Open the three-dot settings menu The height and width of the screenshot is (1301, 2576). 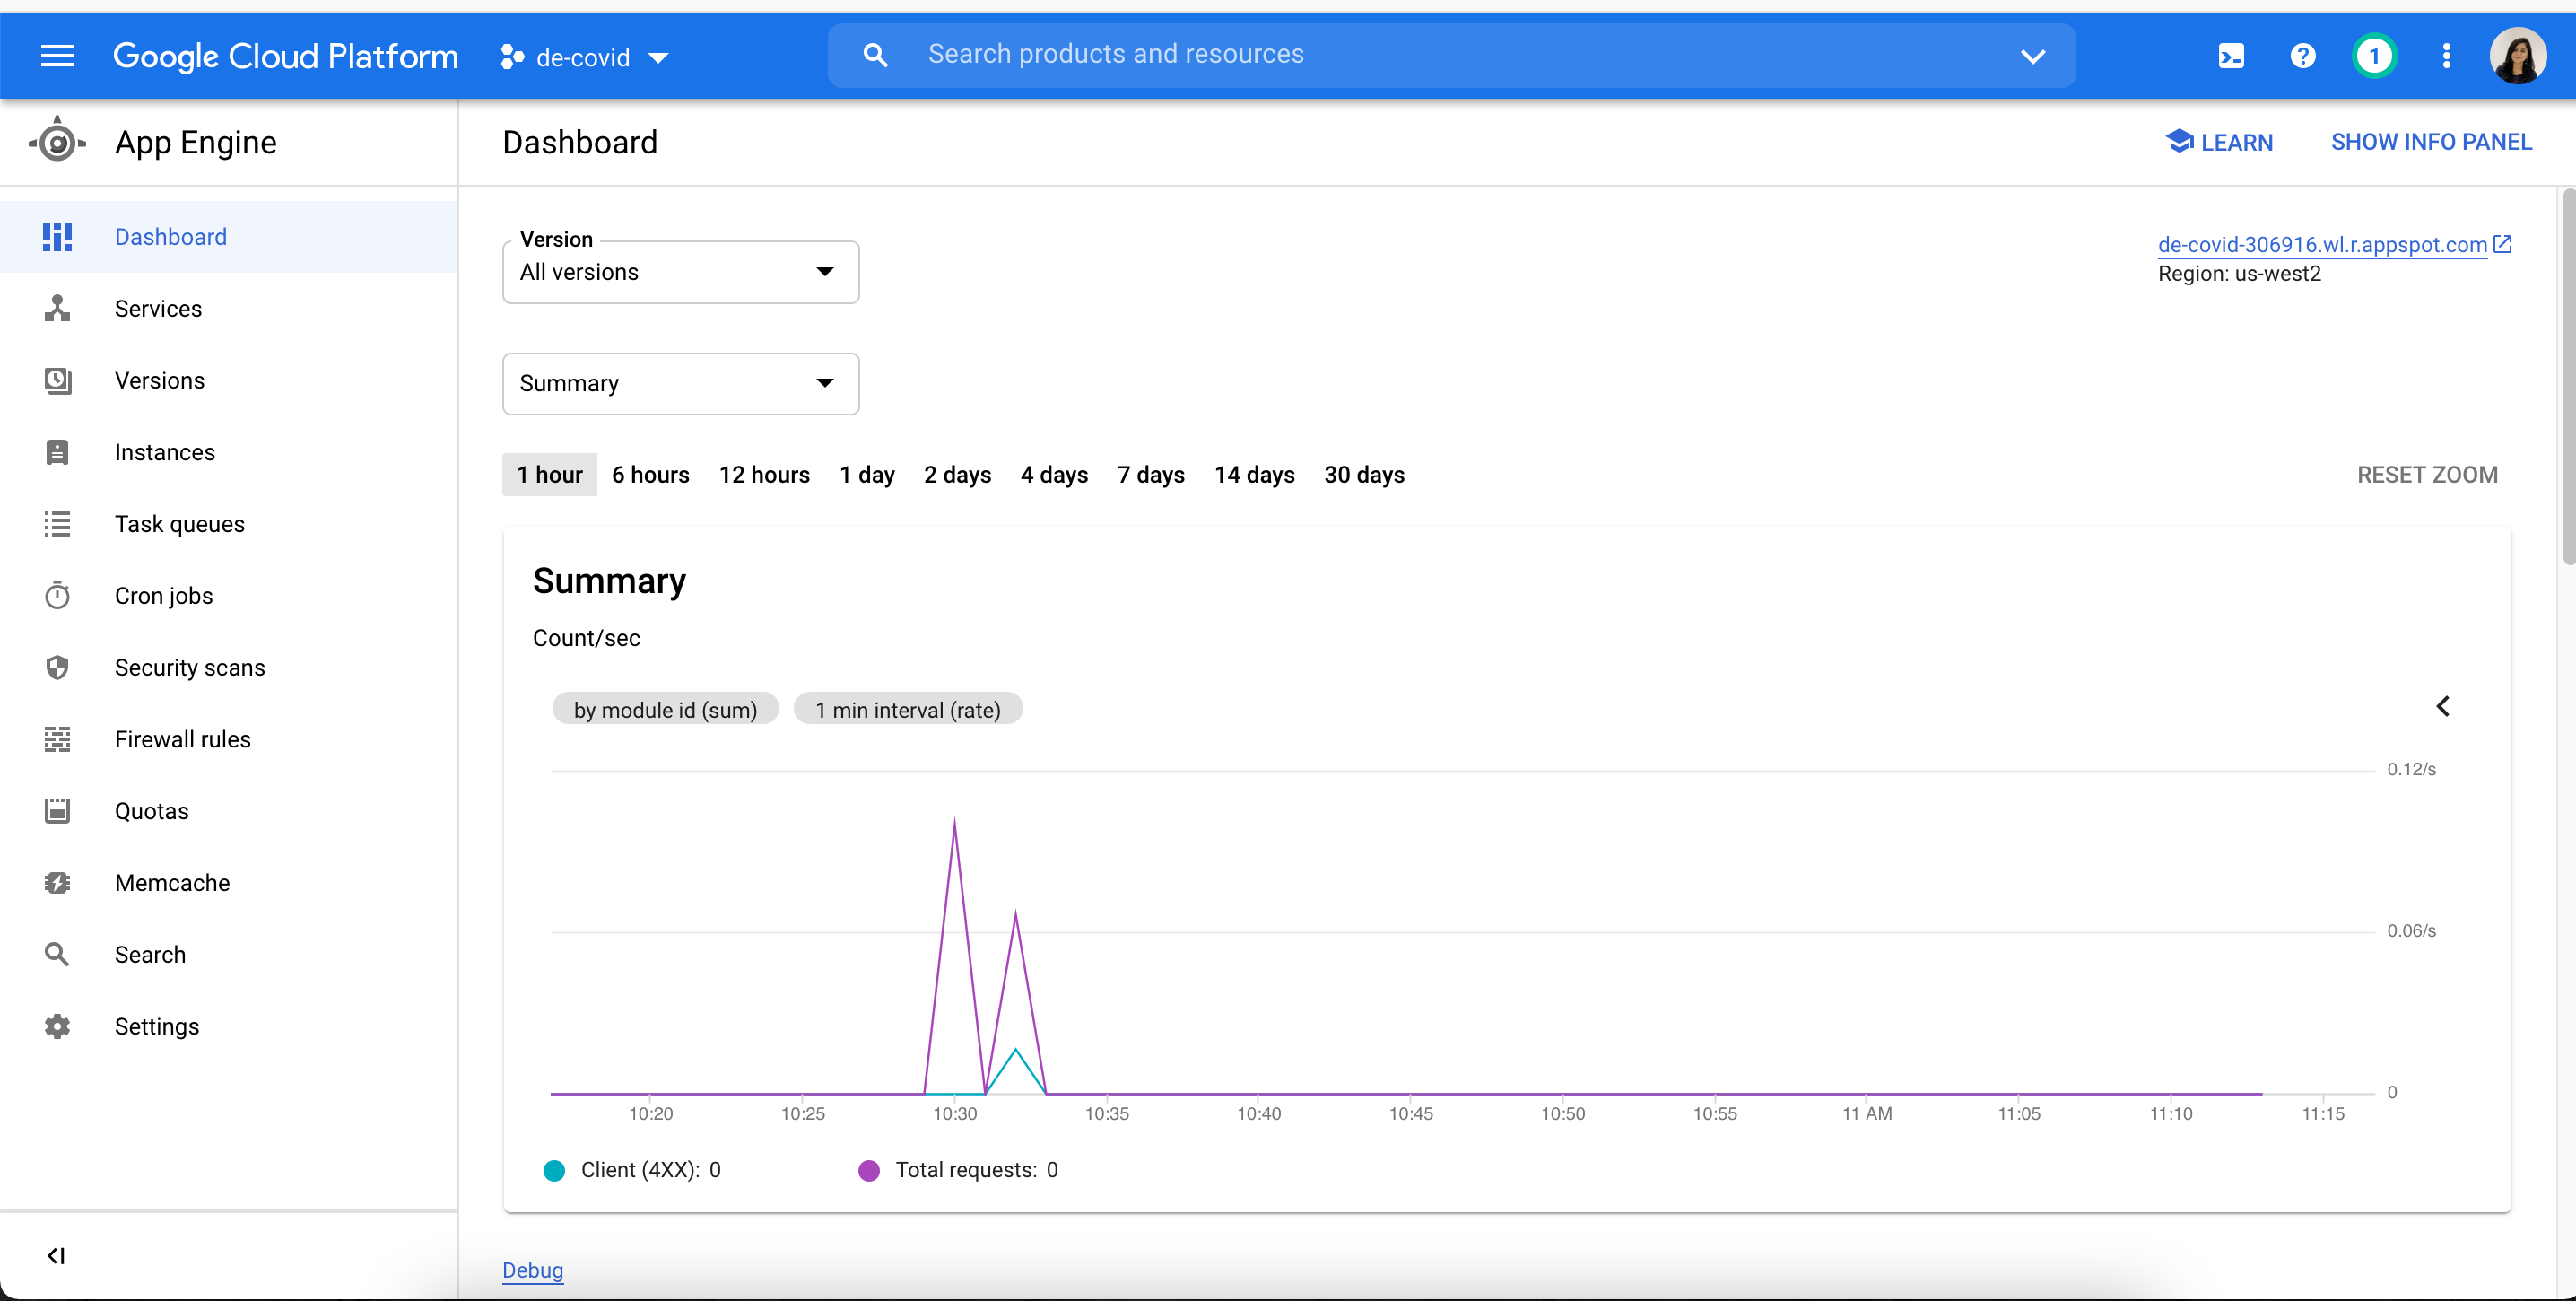[x=2446, y=56]
